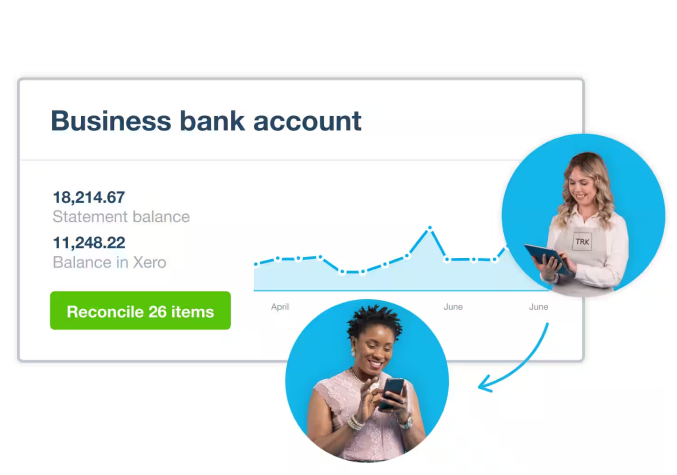Click the tablet device held by the woman
The image size is (677, 475).
546,259
